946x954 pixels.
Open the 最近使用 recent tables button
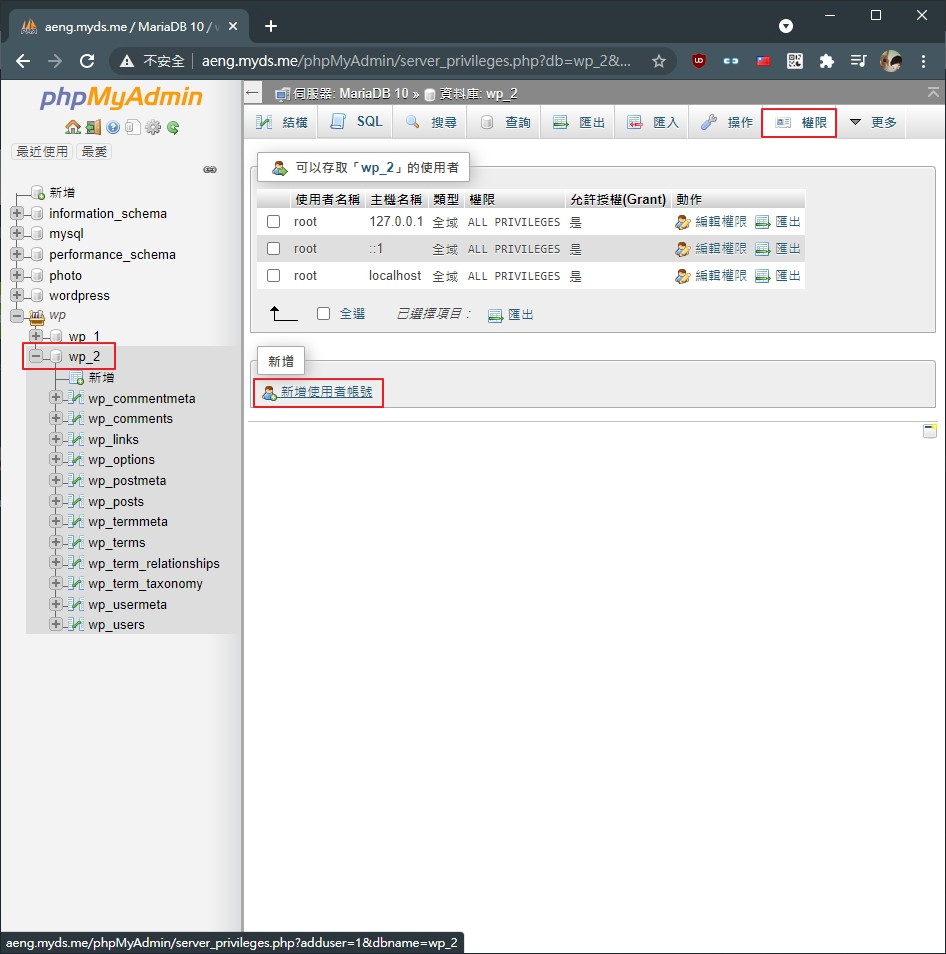point(42,151)
